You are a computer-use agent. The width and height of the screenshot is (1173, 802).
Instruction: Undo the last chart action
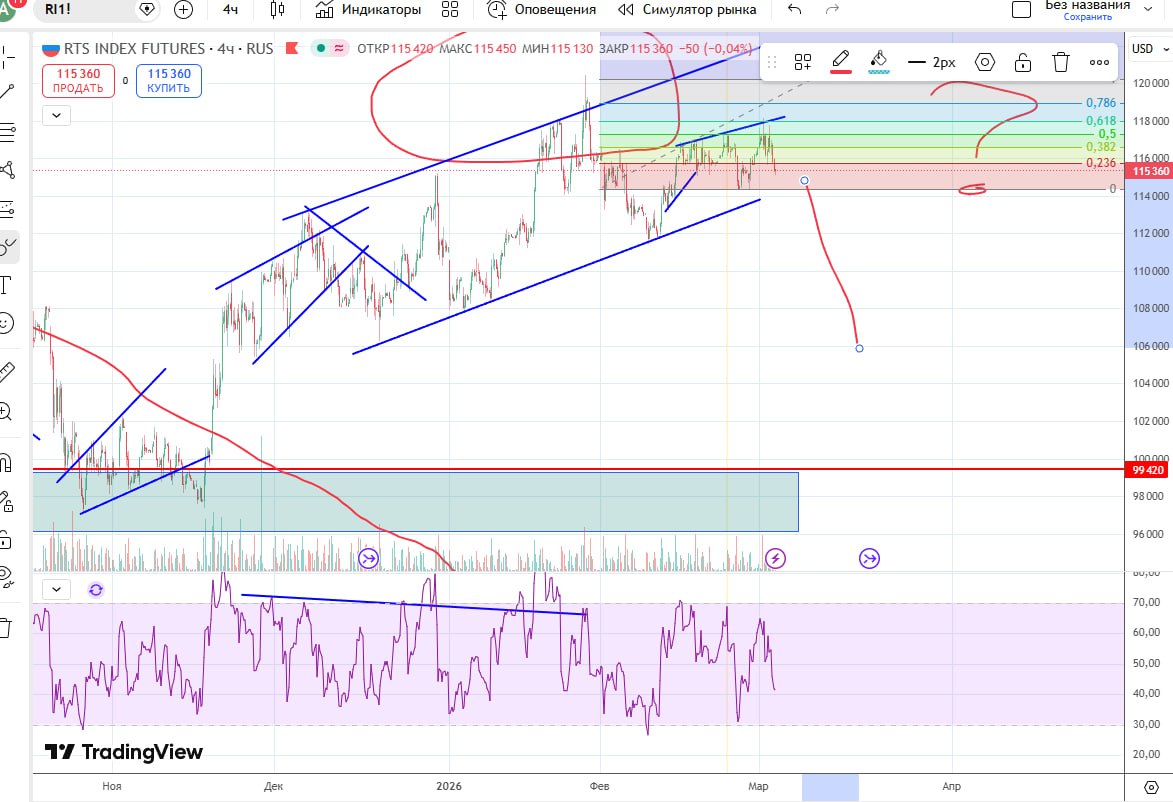pyautogui.click(x=794, y=10)
